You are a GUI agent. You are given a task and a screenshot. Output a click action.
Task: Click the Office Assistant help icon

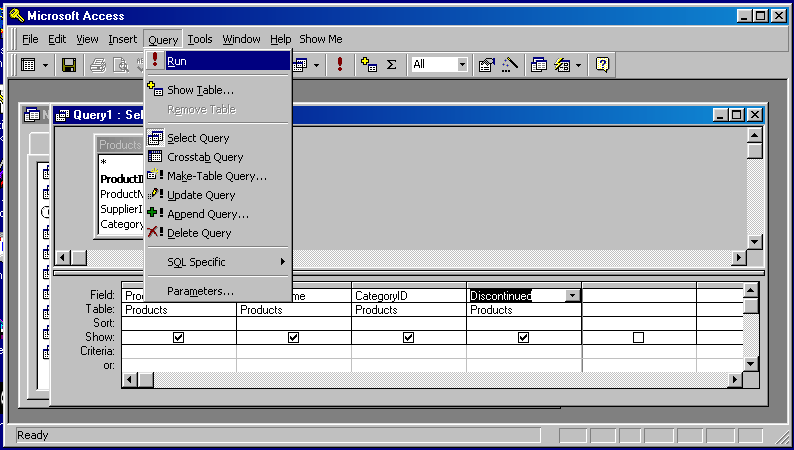tap(602, 64)
